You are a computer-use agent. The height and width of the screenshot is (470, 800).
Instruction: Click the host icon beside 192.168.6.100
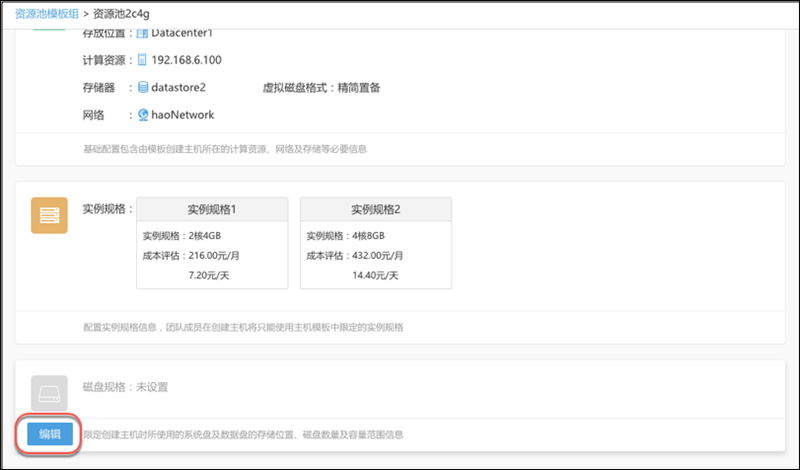pyautogui.click(x=142, y=60)
